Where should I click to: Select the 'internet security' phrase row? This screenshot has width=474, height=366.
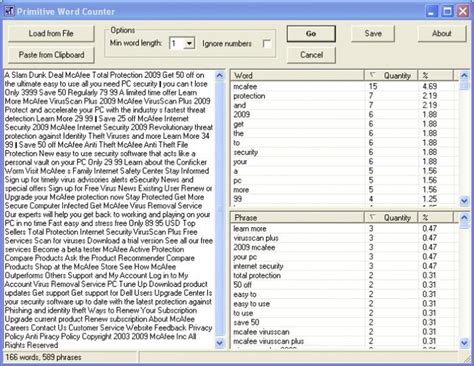(x=345, y=266)
